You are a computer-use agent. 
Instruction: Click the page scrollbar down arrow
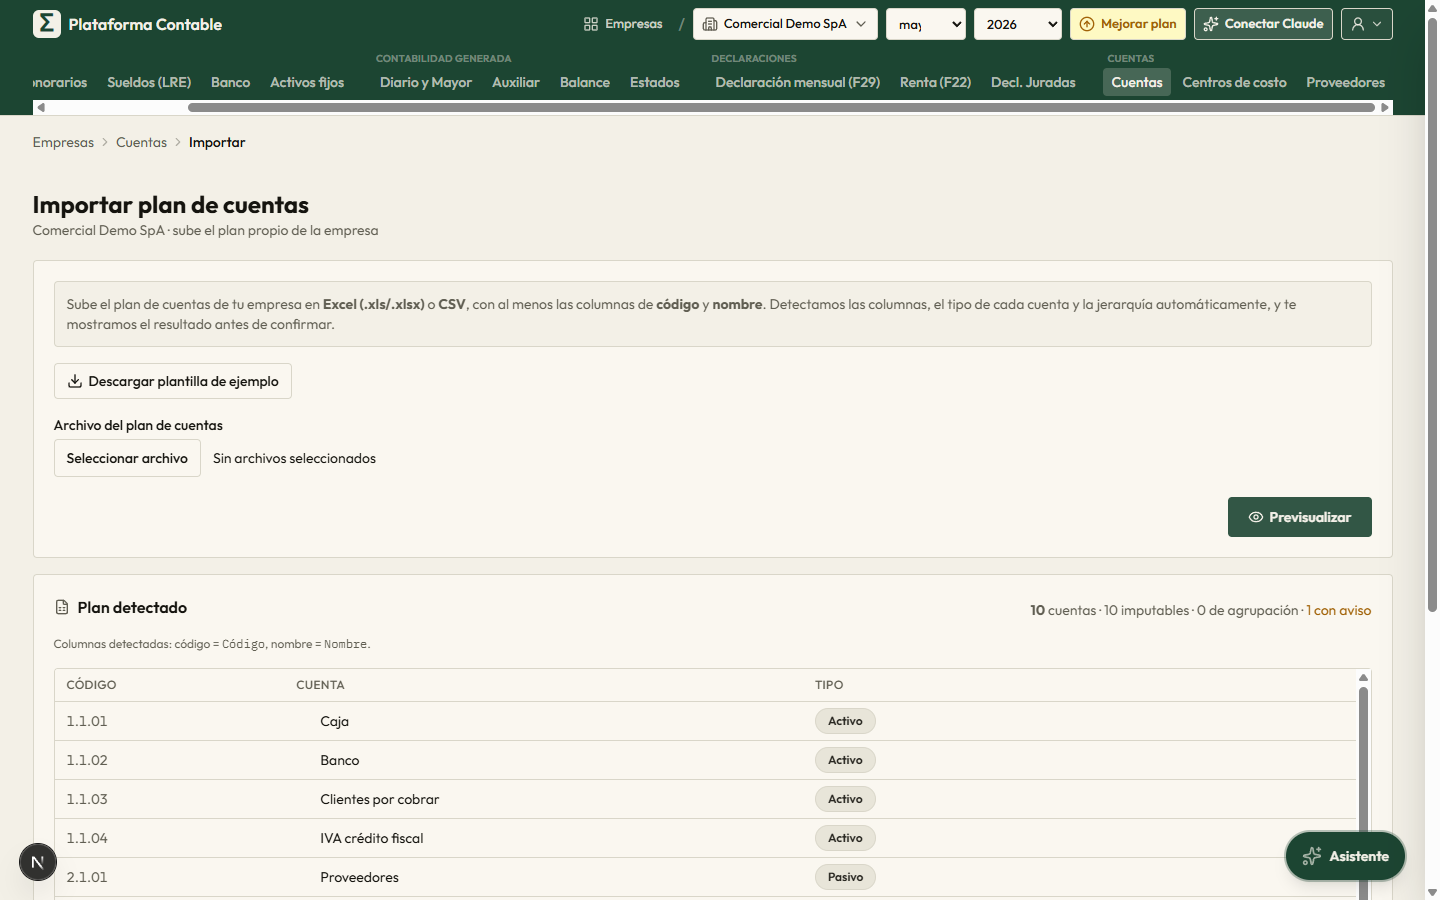point(1432,892)
